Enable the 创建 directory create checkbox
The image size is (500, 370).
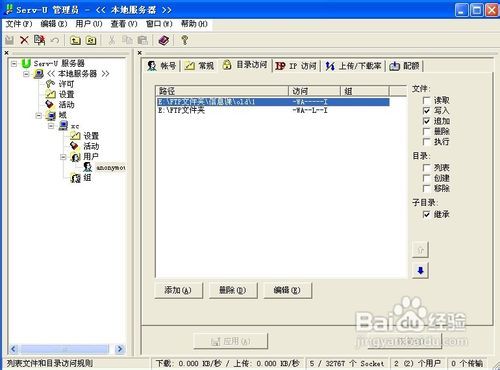pos(426,178)
